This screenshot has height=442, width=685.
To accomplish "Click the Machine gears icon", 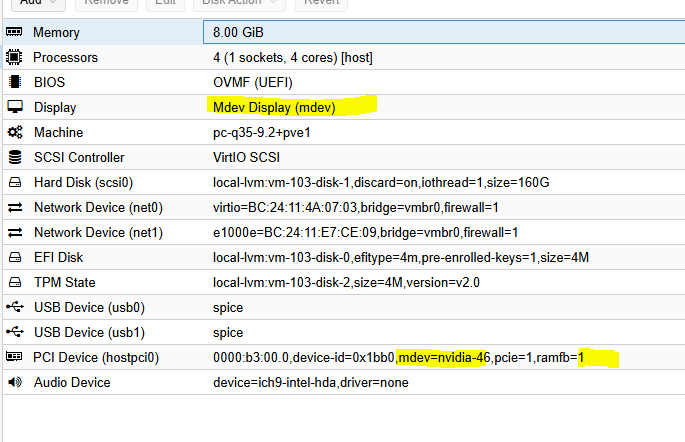I will tap(15, 133).
